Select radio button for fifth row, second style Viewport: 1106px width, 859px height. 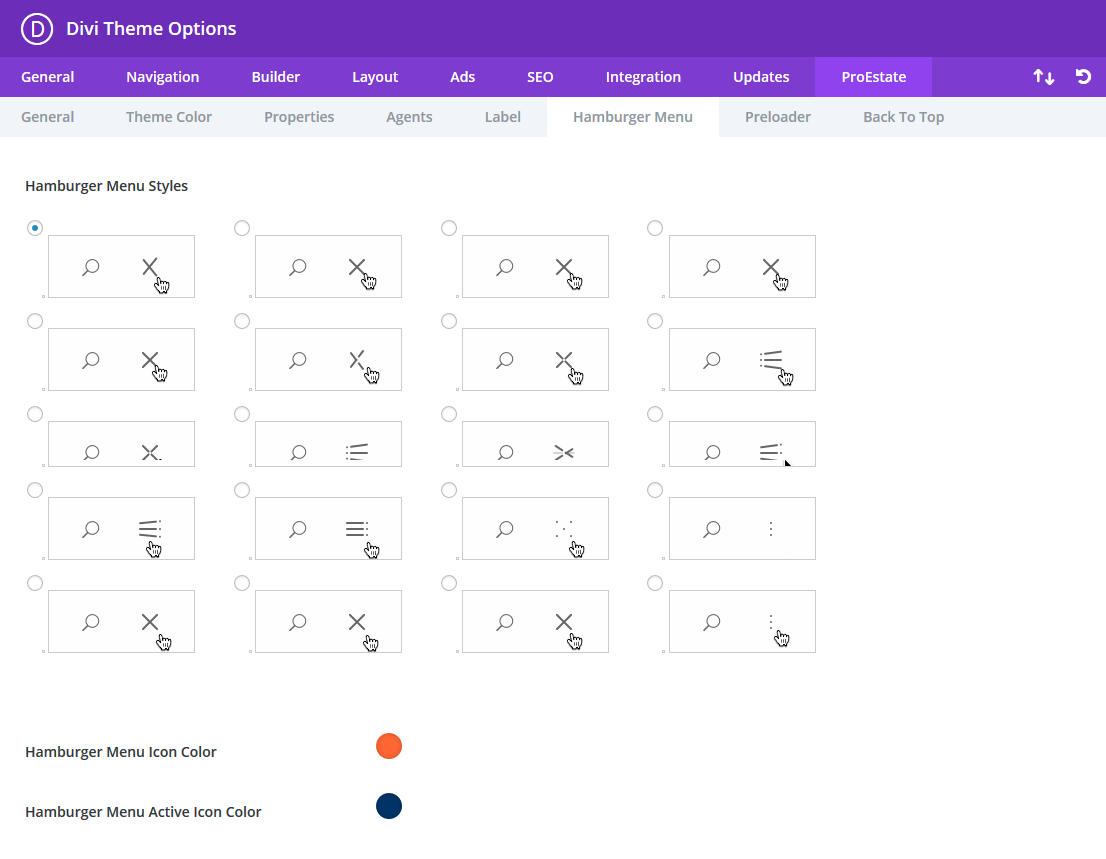coord(242,583)
